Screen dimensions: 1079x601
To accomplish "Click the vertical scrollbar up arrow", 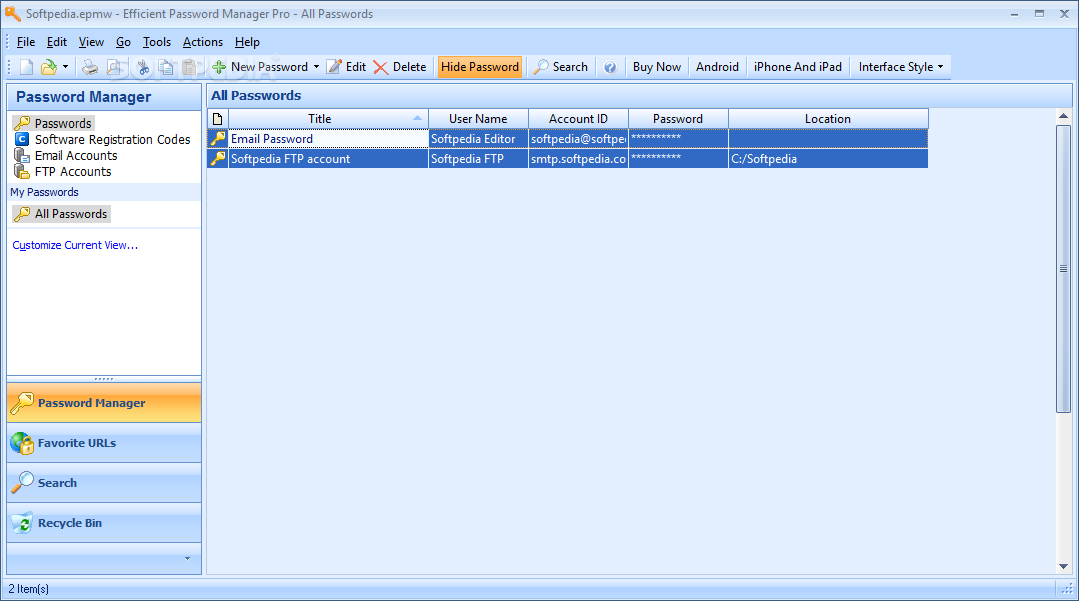I will click(1063, 116).
